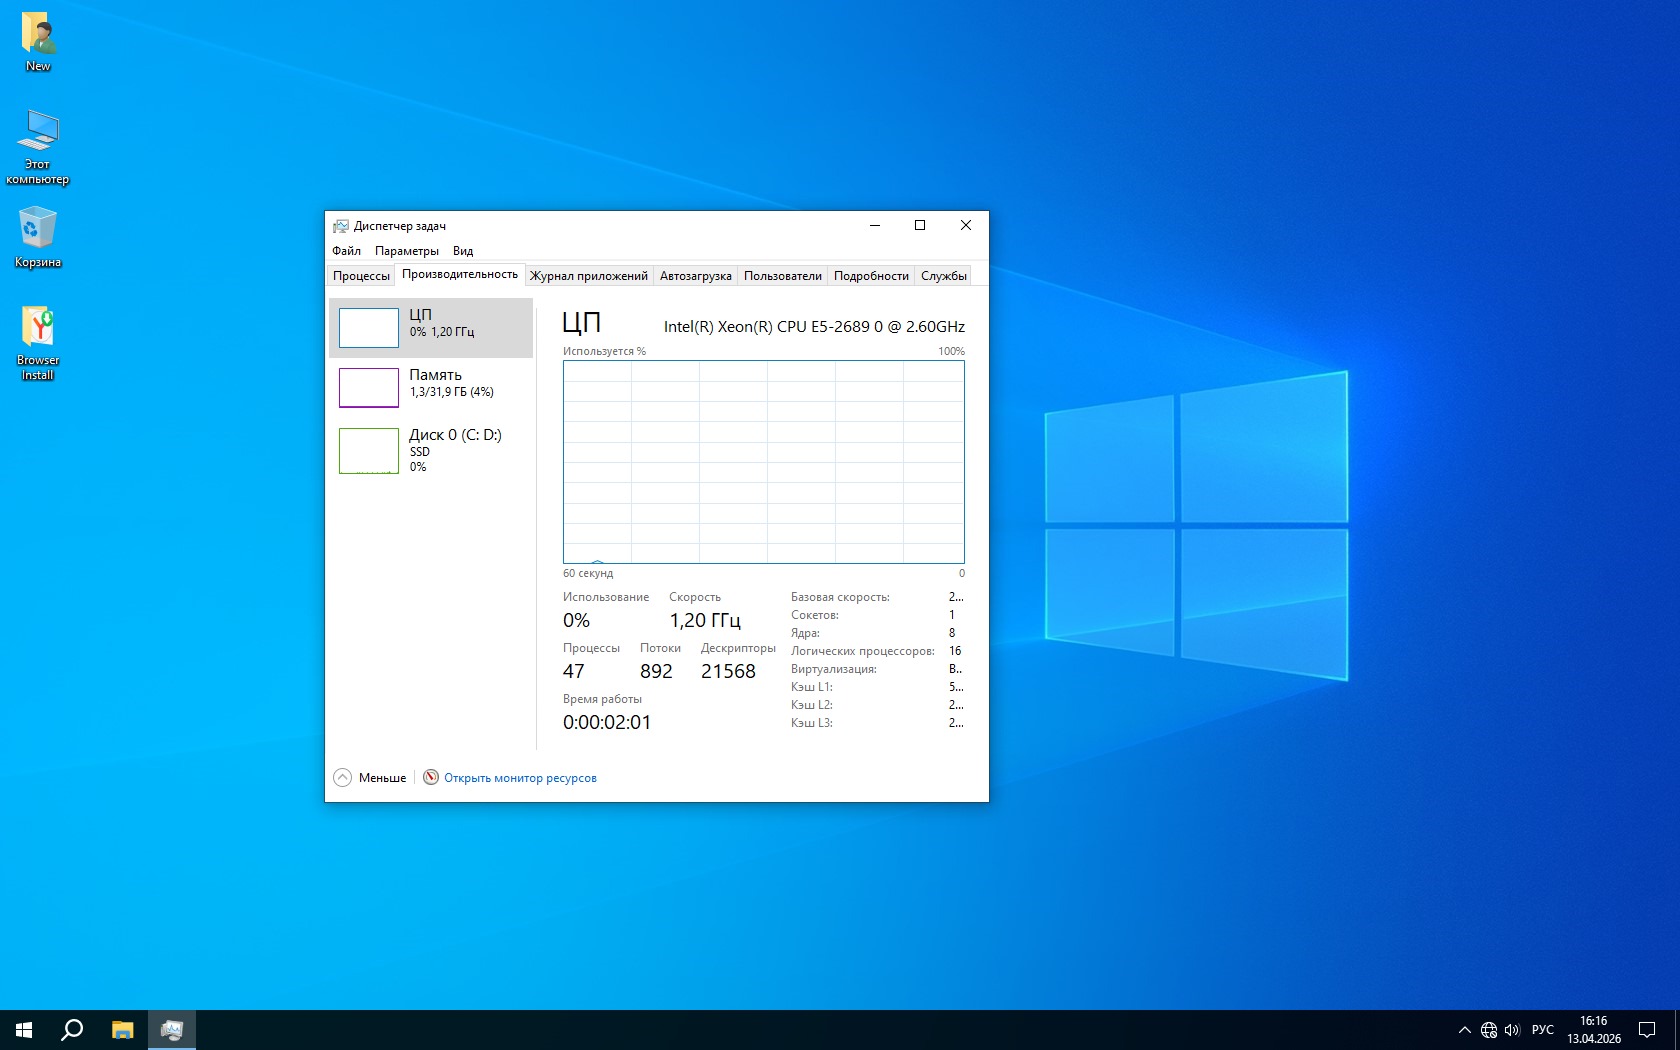The height and width of the screenshot is (1050, 1680).
Task: Select Disk 0 (C: D:) in the sidebar
Action: [431, 450]
